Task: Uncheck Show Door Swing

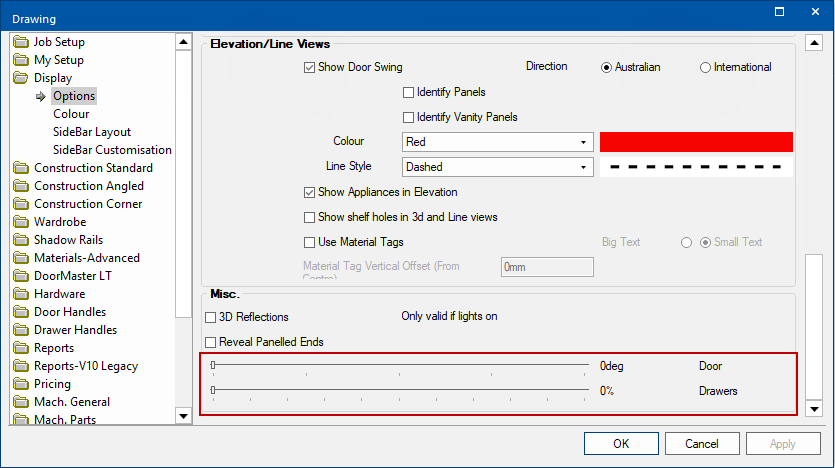Action: pyautogui.click(x=309, y=68)
